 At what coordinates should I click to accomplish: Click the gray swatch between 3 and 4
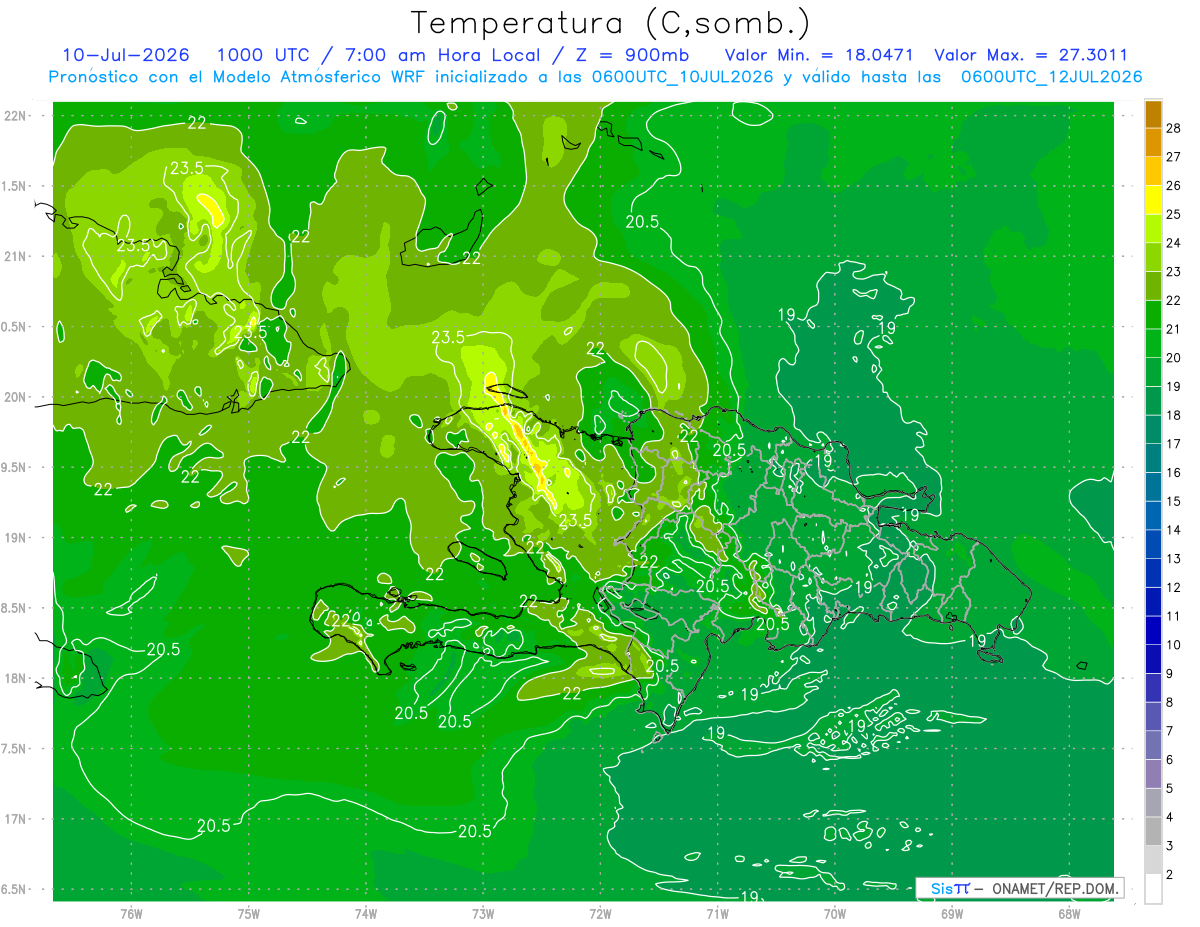pyautogui.click(x=1153, y=832)
